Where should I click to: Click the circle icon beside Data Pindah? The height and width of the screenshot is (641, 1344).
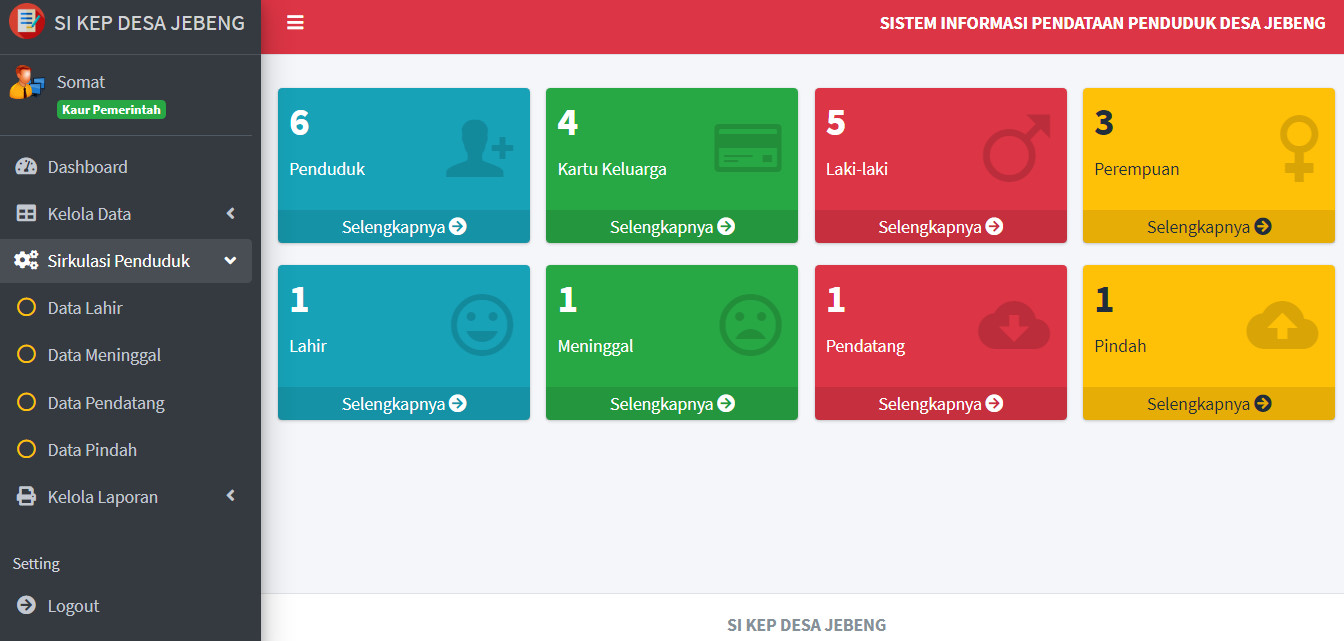(x=27, y=450)
